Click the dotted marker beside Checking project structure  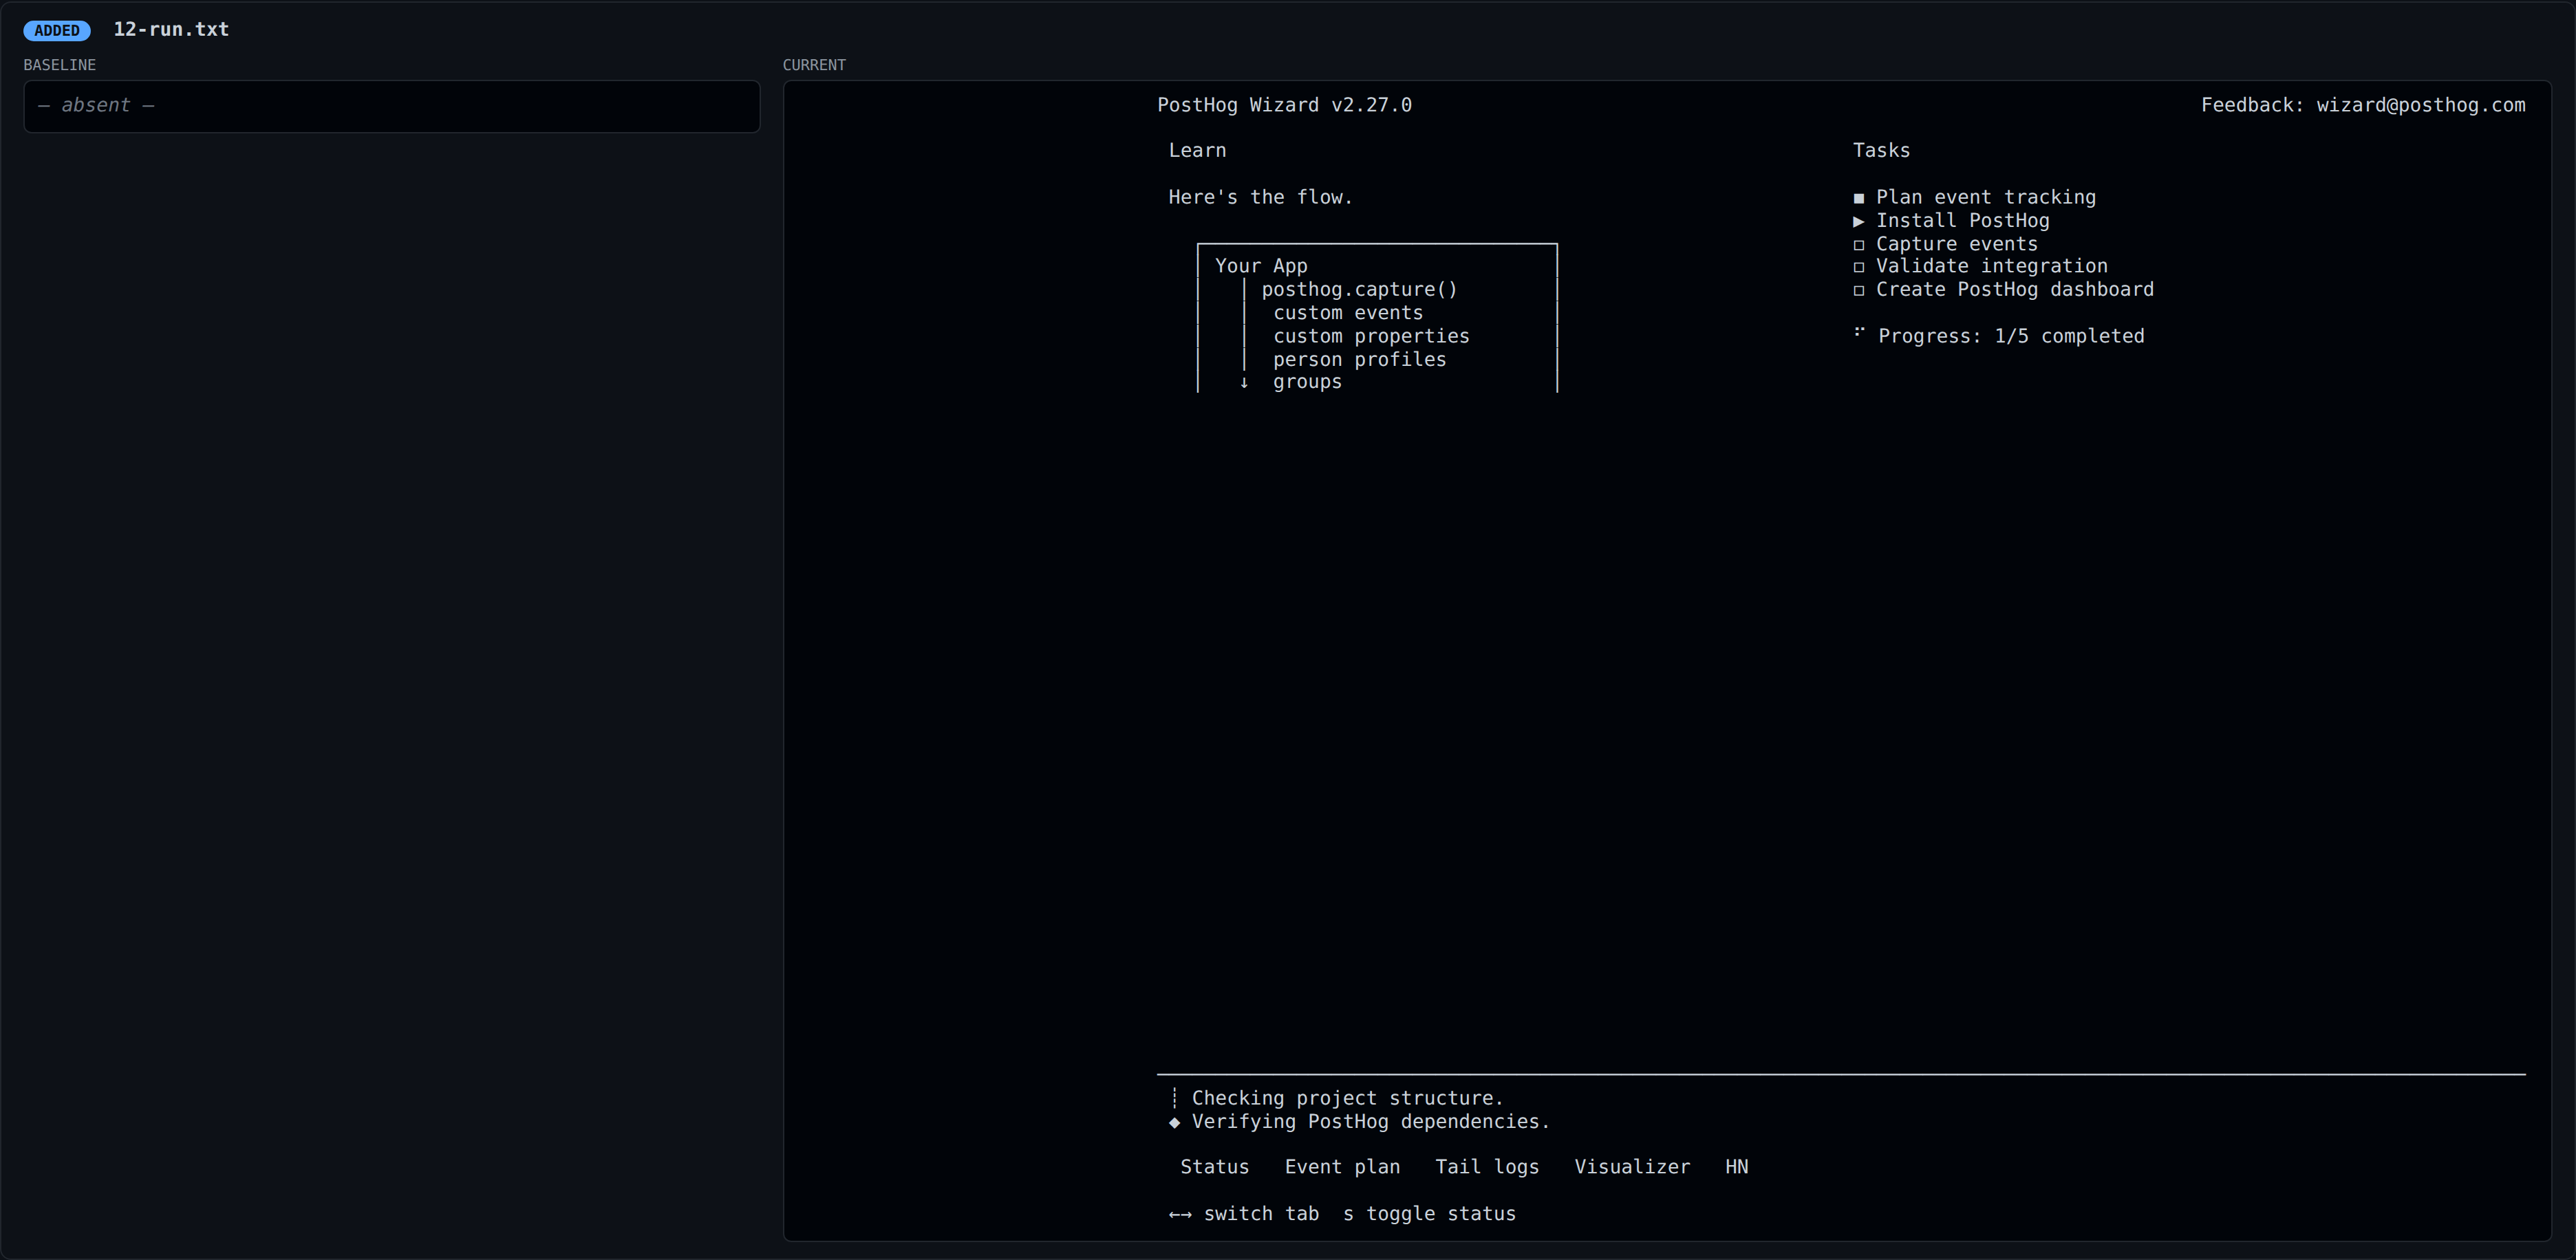coord(1174,1098)
